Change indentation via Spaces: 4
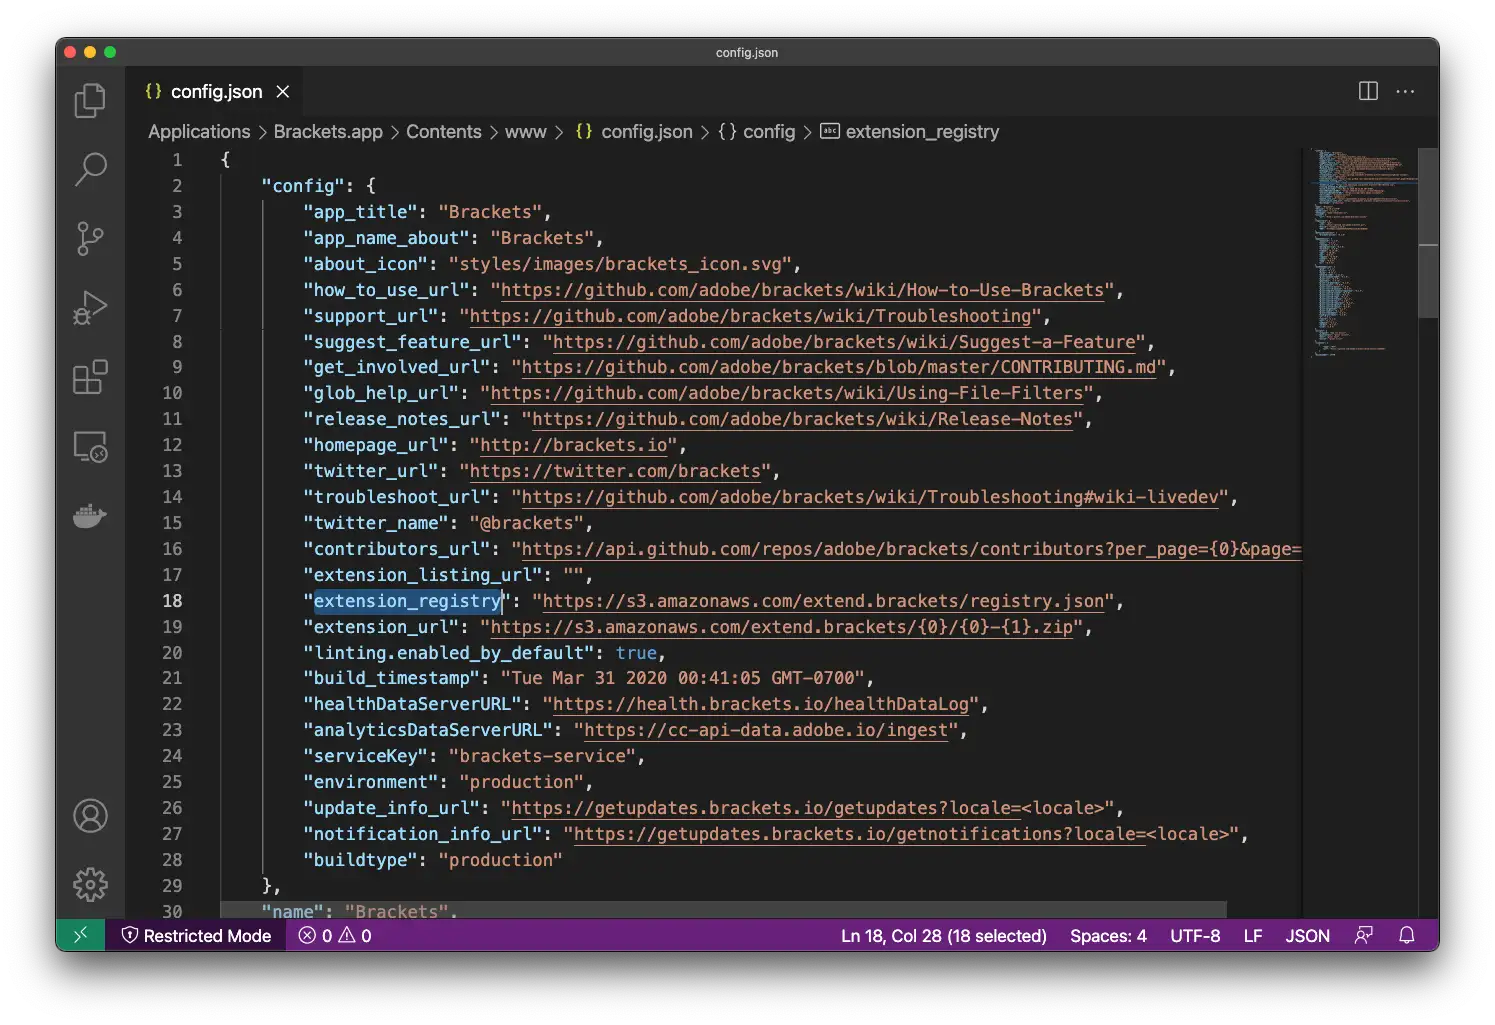 pyautogui.click(x=1108, y=935)
